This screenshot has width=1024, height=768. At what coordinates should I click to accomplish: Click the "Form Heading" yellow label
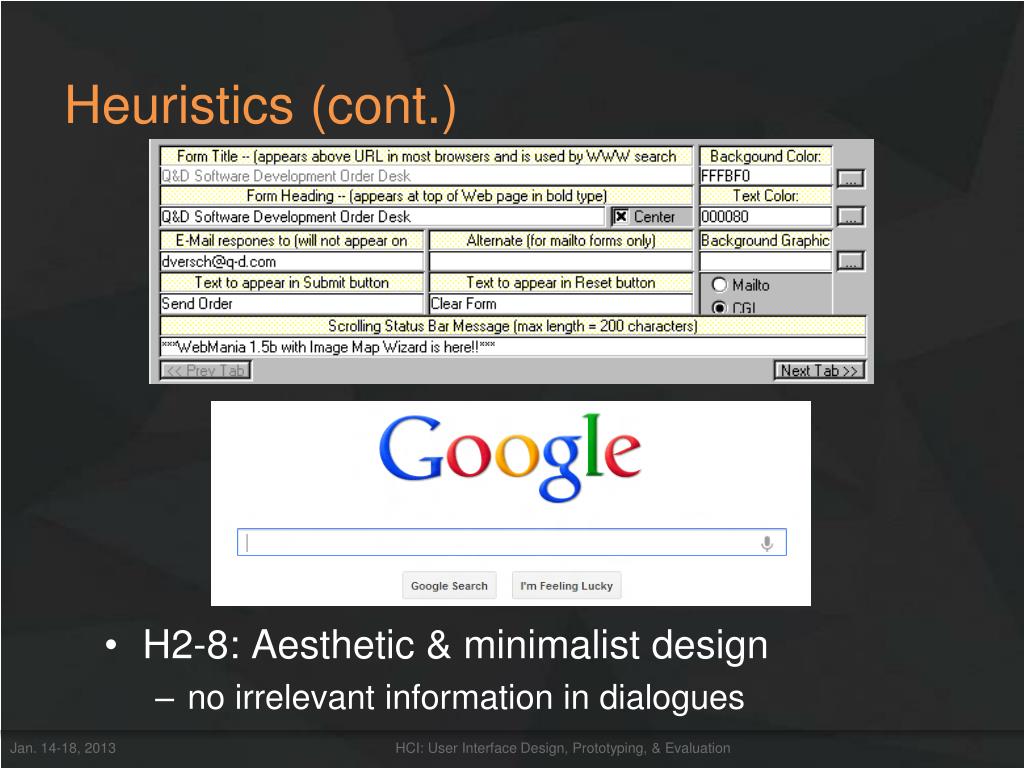pos(426,195)
